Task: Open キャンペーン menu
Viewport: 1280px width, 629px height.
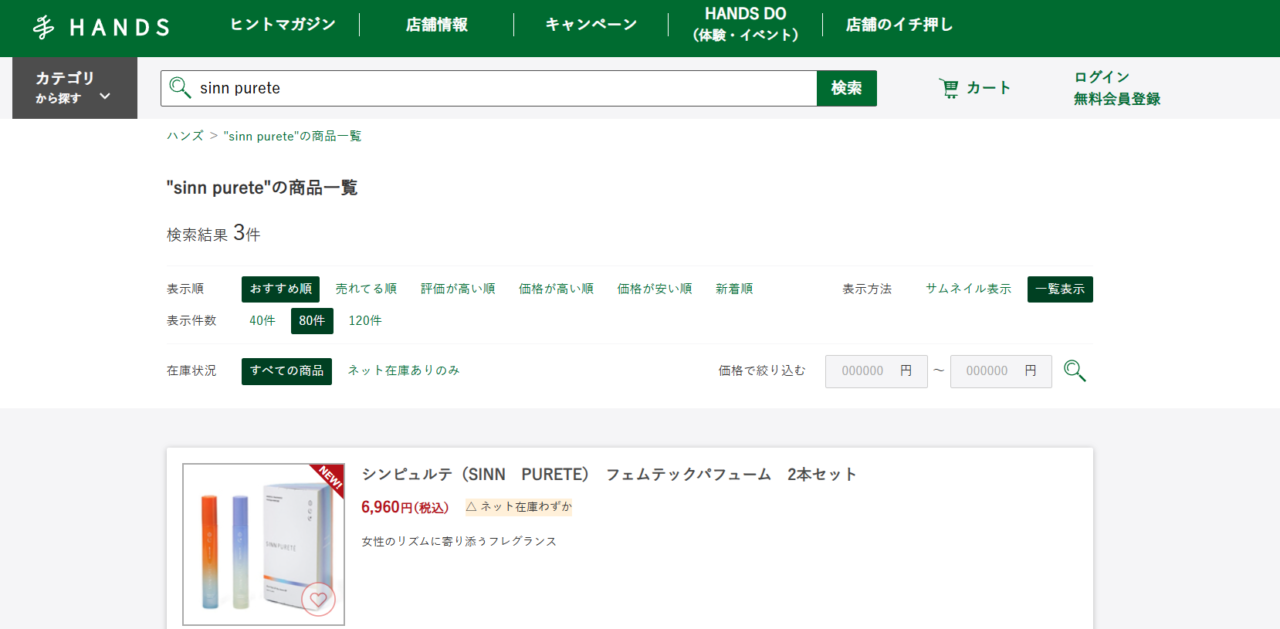Action: pos(591,25)
